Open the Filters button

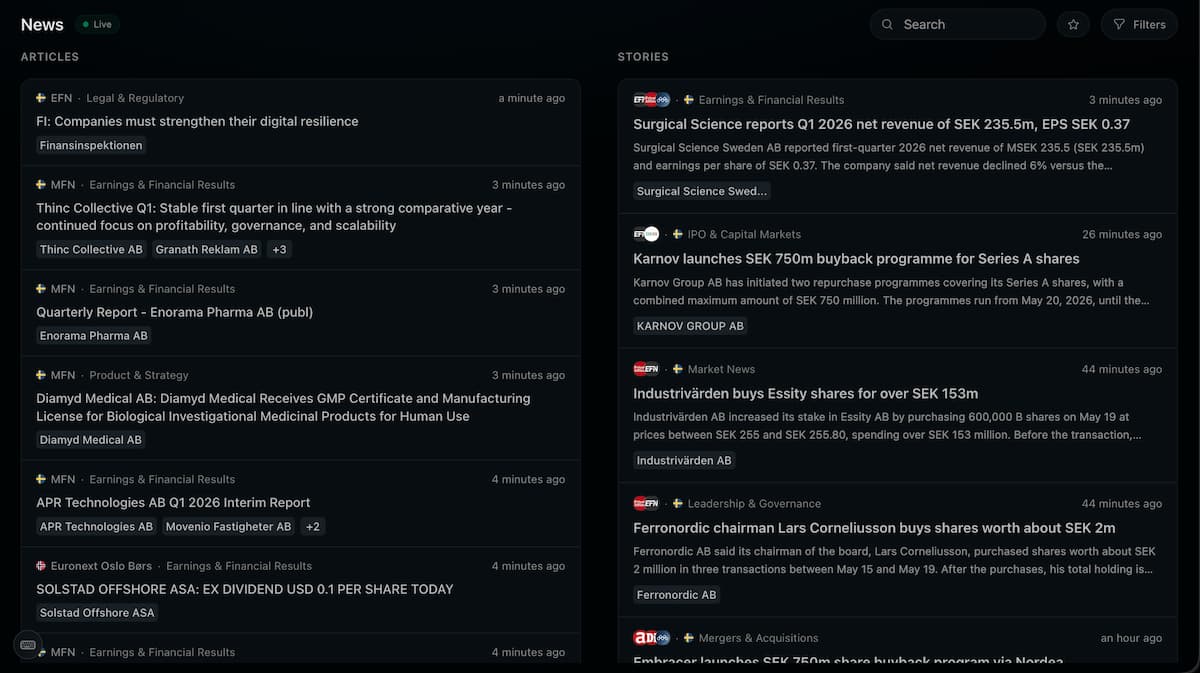point(1139,24)
